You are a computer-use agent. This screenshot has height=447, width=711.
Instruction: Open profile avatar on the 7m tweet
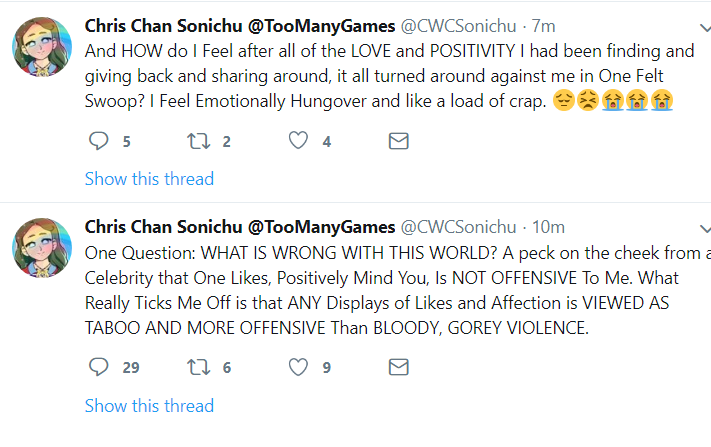pos(42,47)
